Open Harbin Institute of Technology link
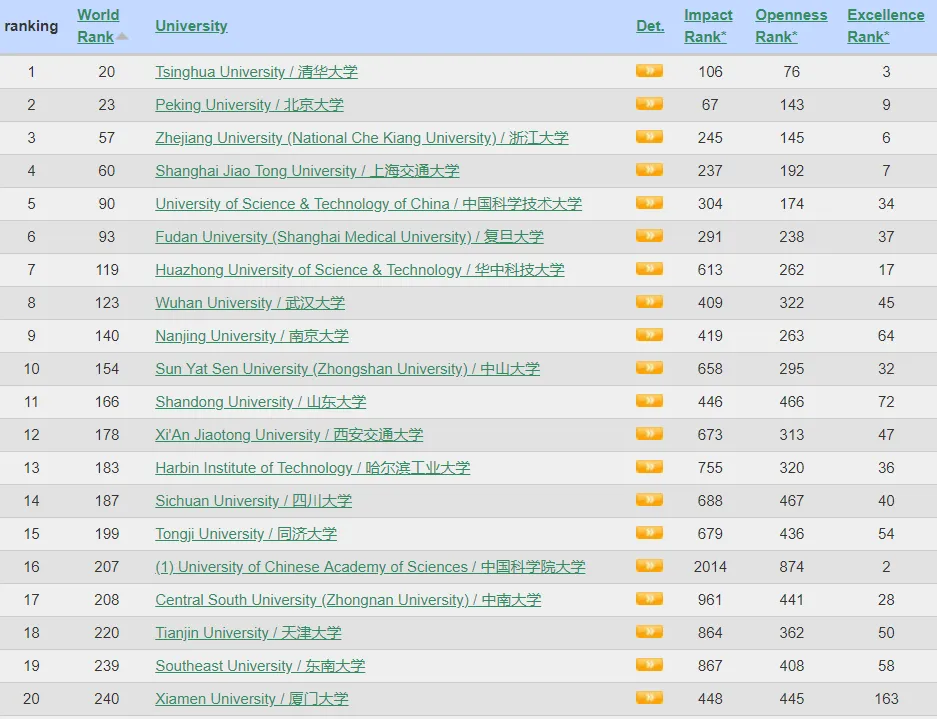937x719 pixels. [313, 468]
